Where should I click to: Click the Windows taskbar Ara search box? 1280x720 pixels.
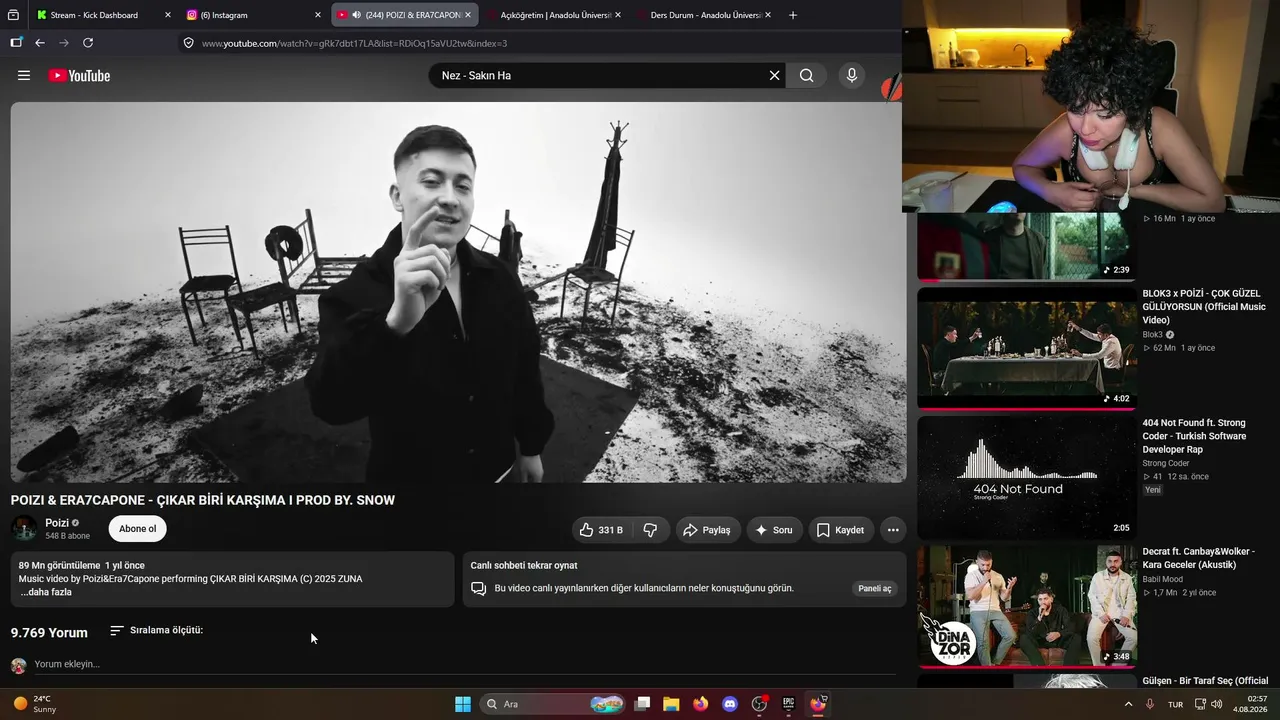553,704
